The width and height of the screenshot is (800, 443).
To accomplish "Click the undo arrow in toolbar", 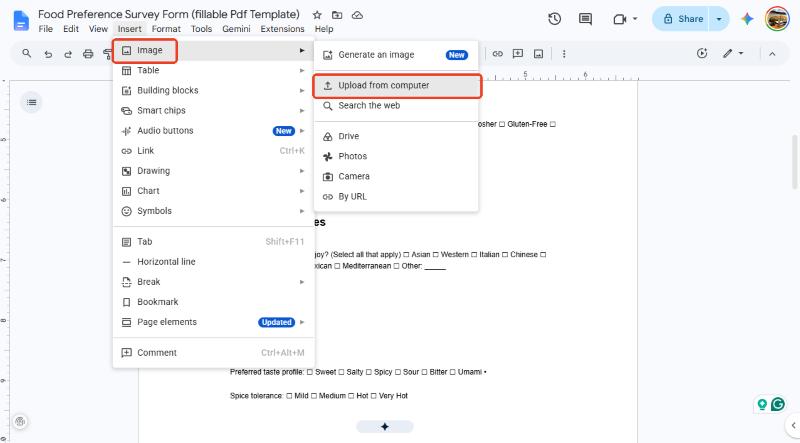I will coord(48,54).
